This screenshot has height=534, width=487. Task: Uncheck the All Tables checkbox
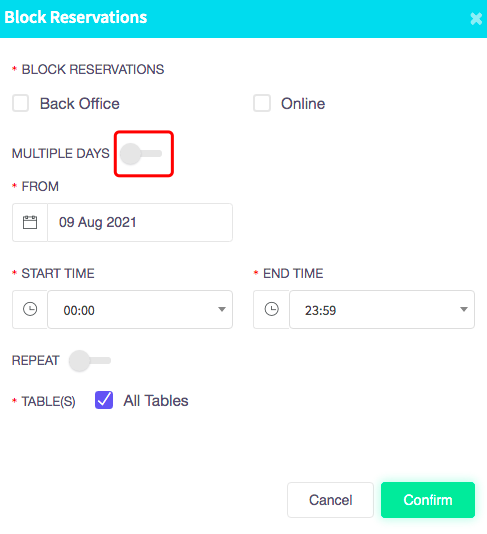pyautogui.click(x=104, y=400)
